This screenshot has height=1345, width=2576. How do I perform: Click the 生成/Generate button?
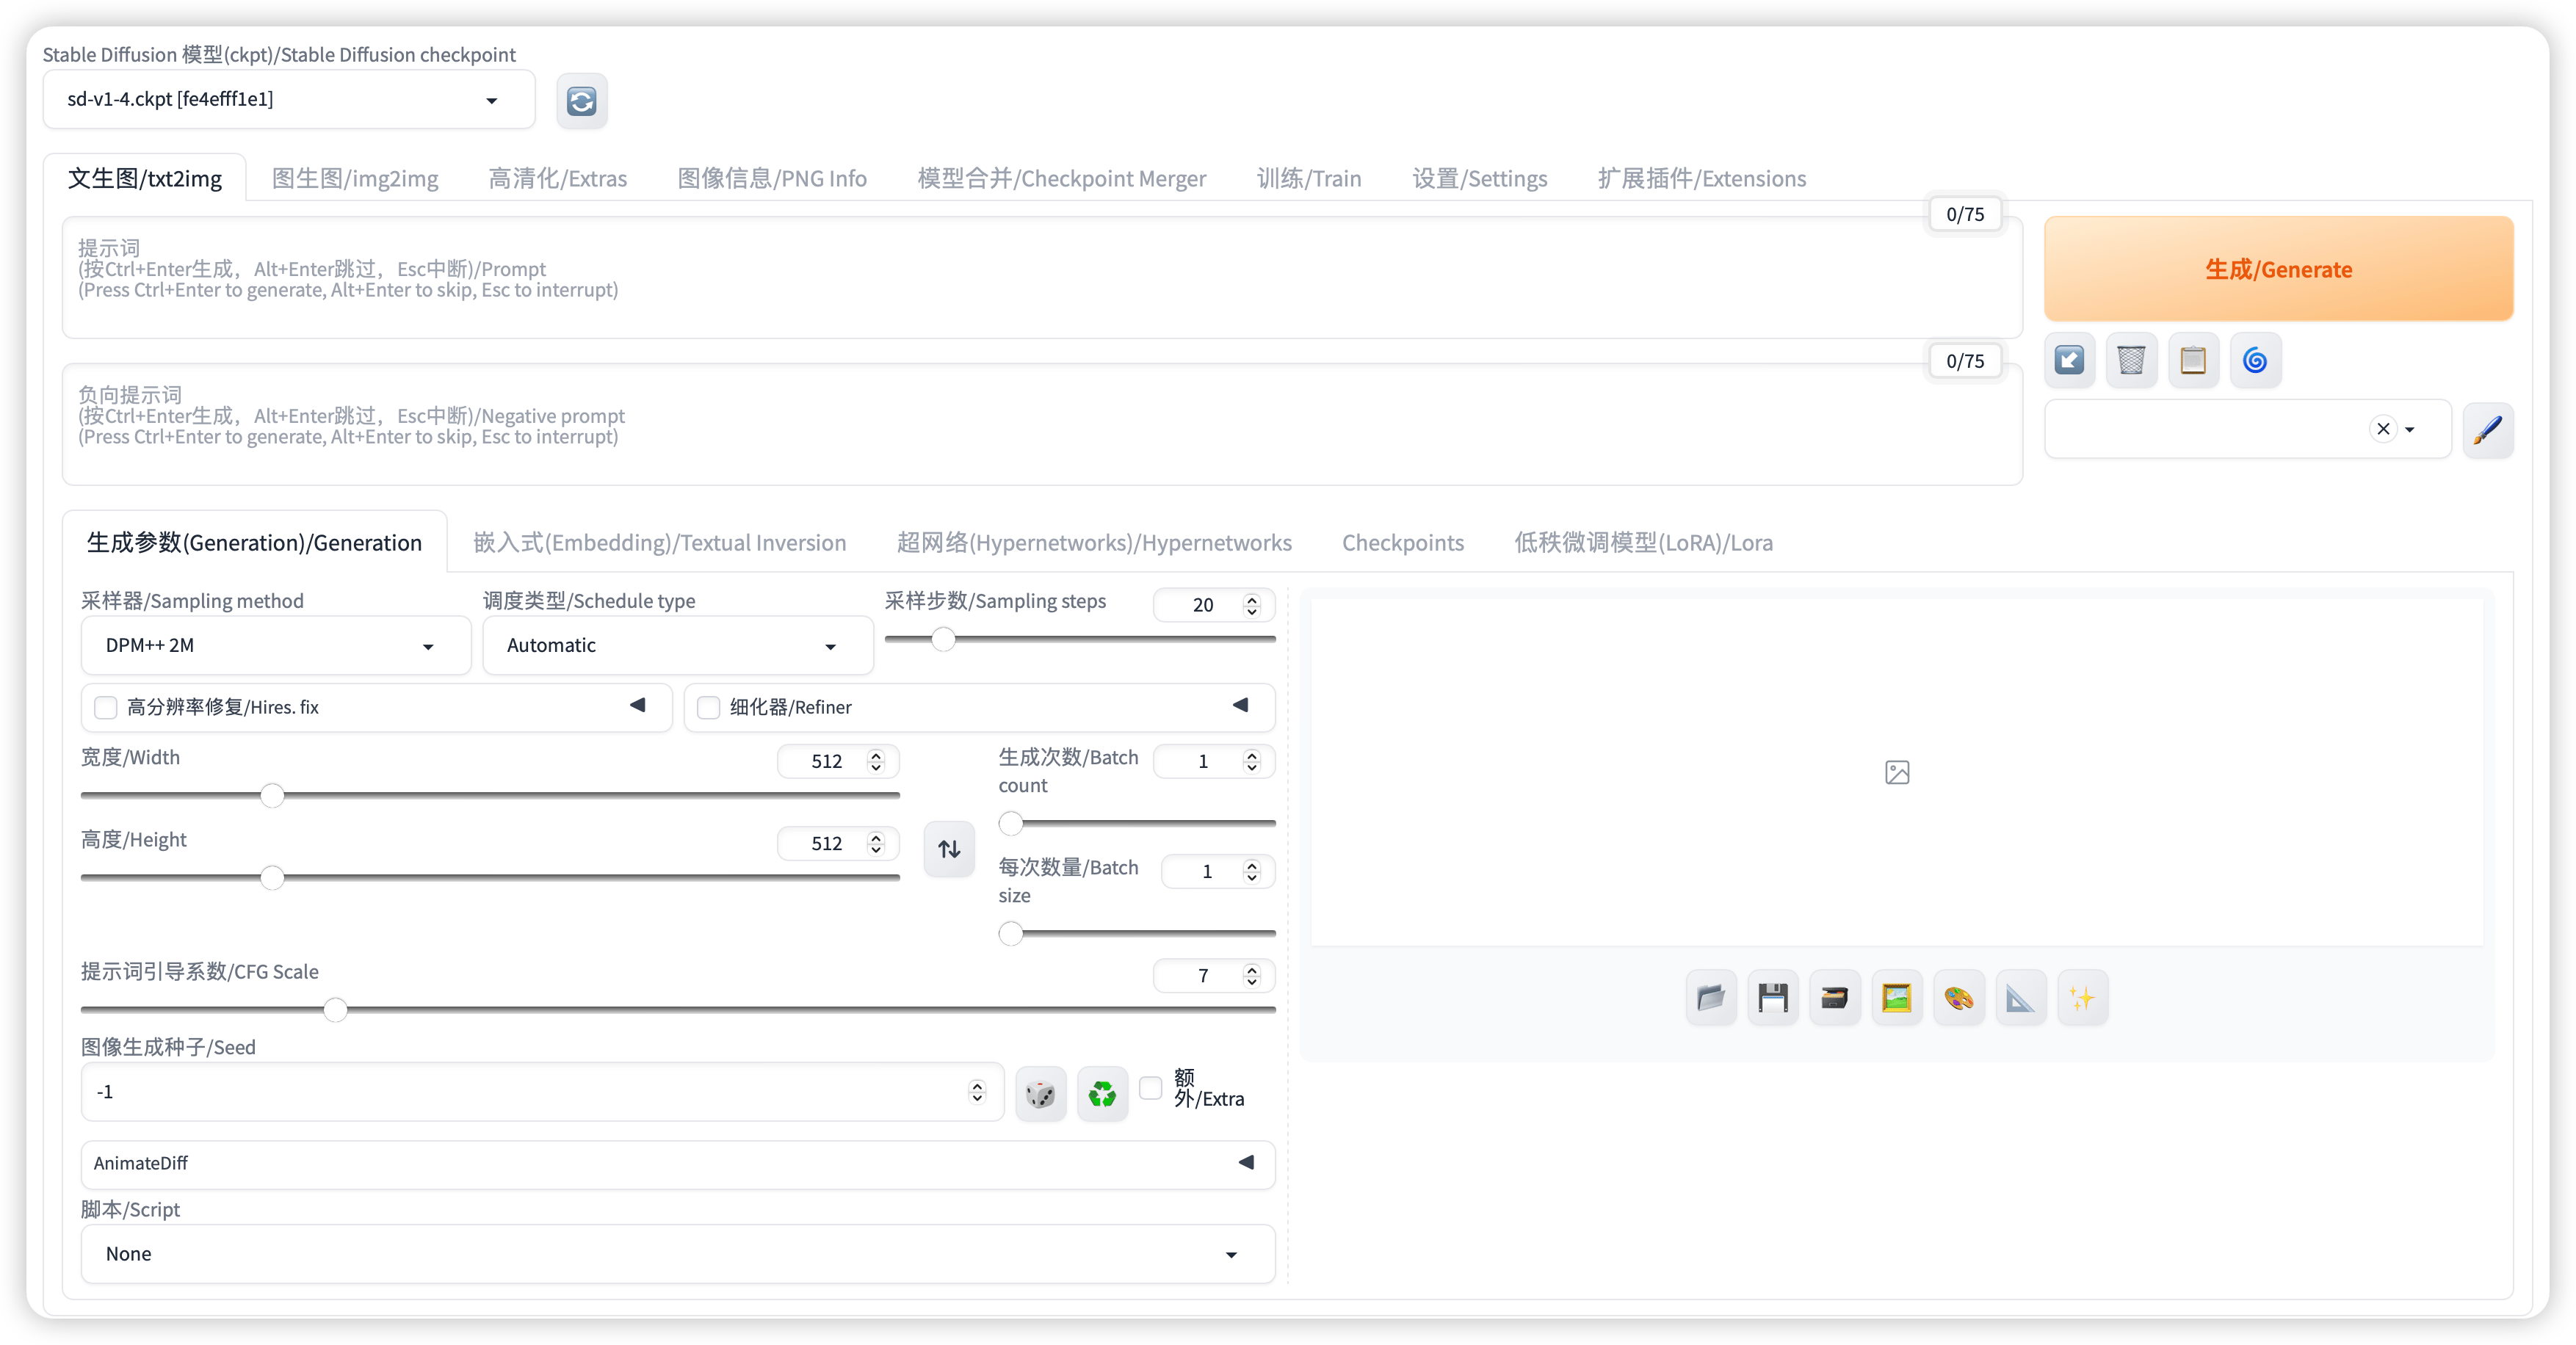tap(2278, 268)
